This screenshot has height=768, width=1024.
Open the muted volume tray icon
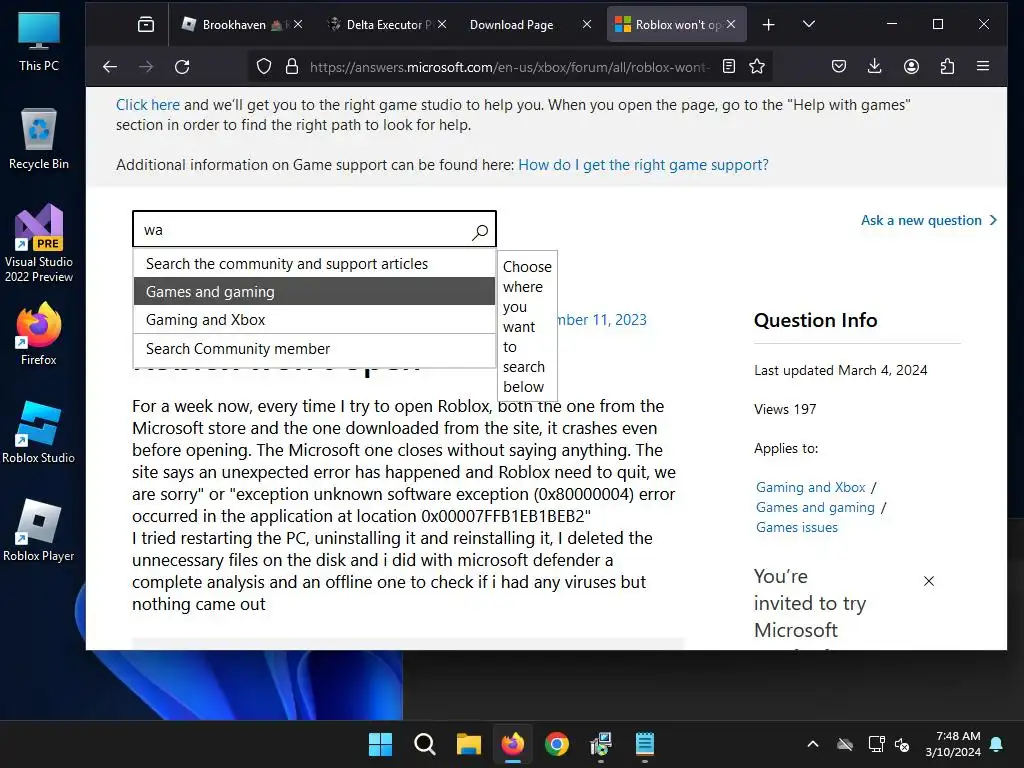coord(902,744)
